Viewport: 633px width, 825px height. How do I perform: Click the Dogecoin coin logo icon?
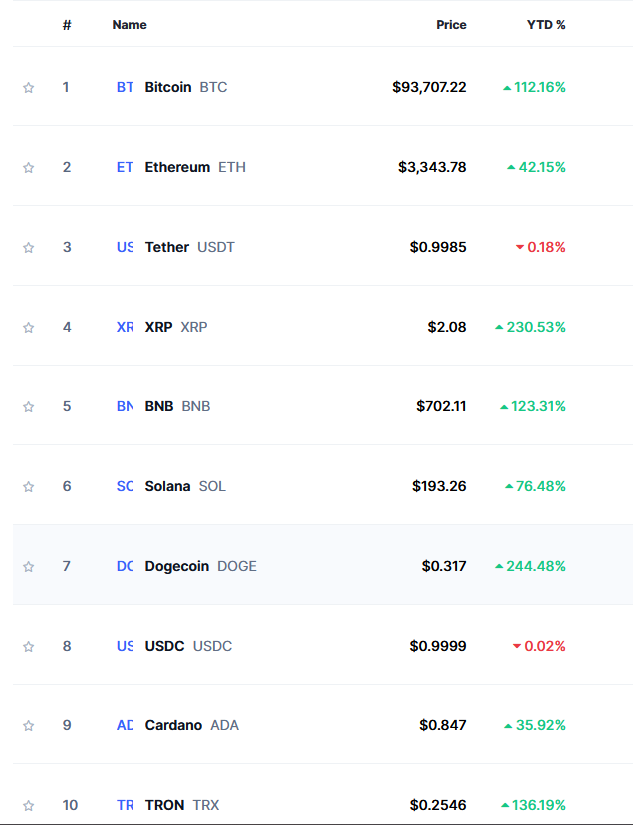point(125,566)
